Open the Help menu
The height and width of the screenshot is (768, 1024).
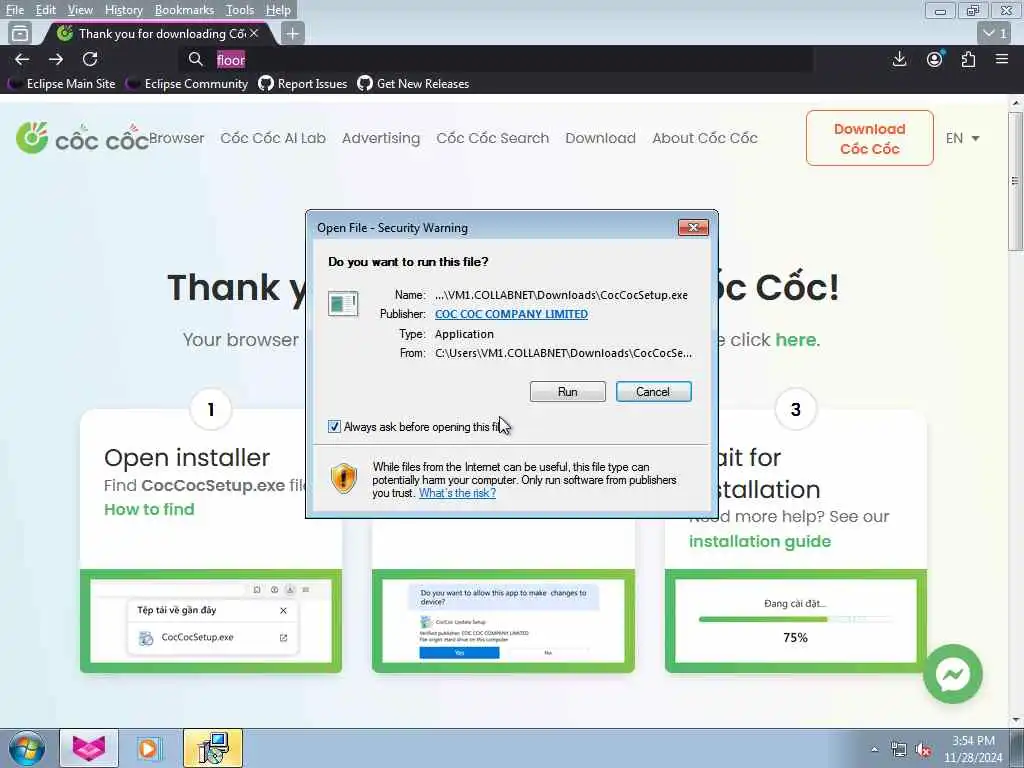point(278,10)
